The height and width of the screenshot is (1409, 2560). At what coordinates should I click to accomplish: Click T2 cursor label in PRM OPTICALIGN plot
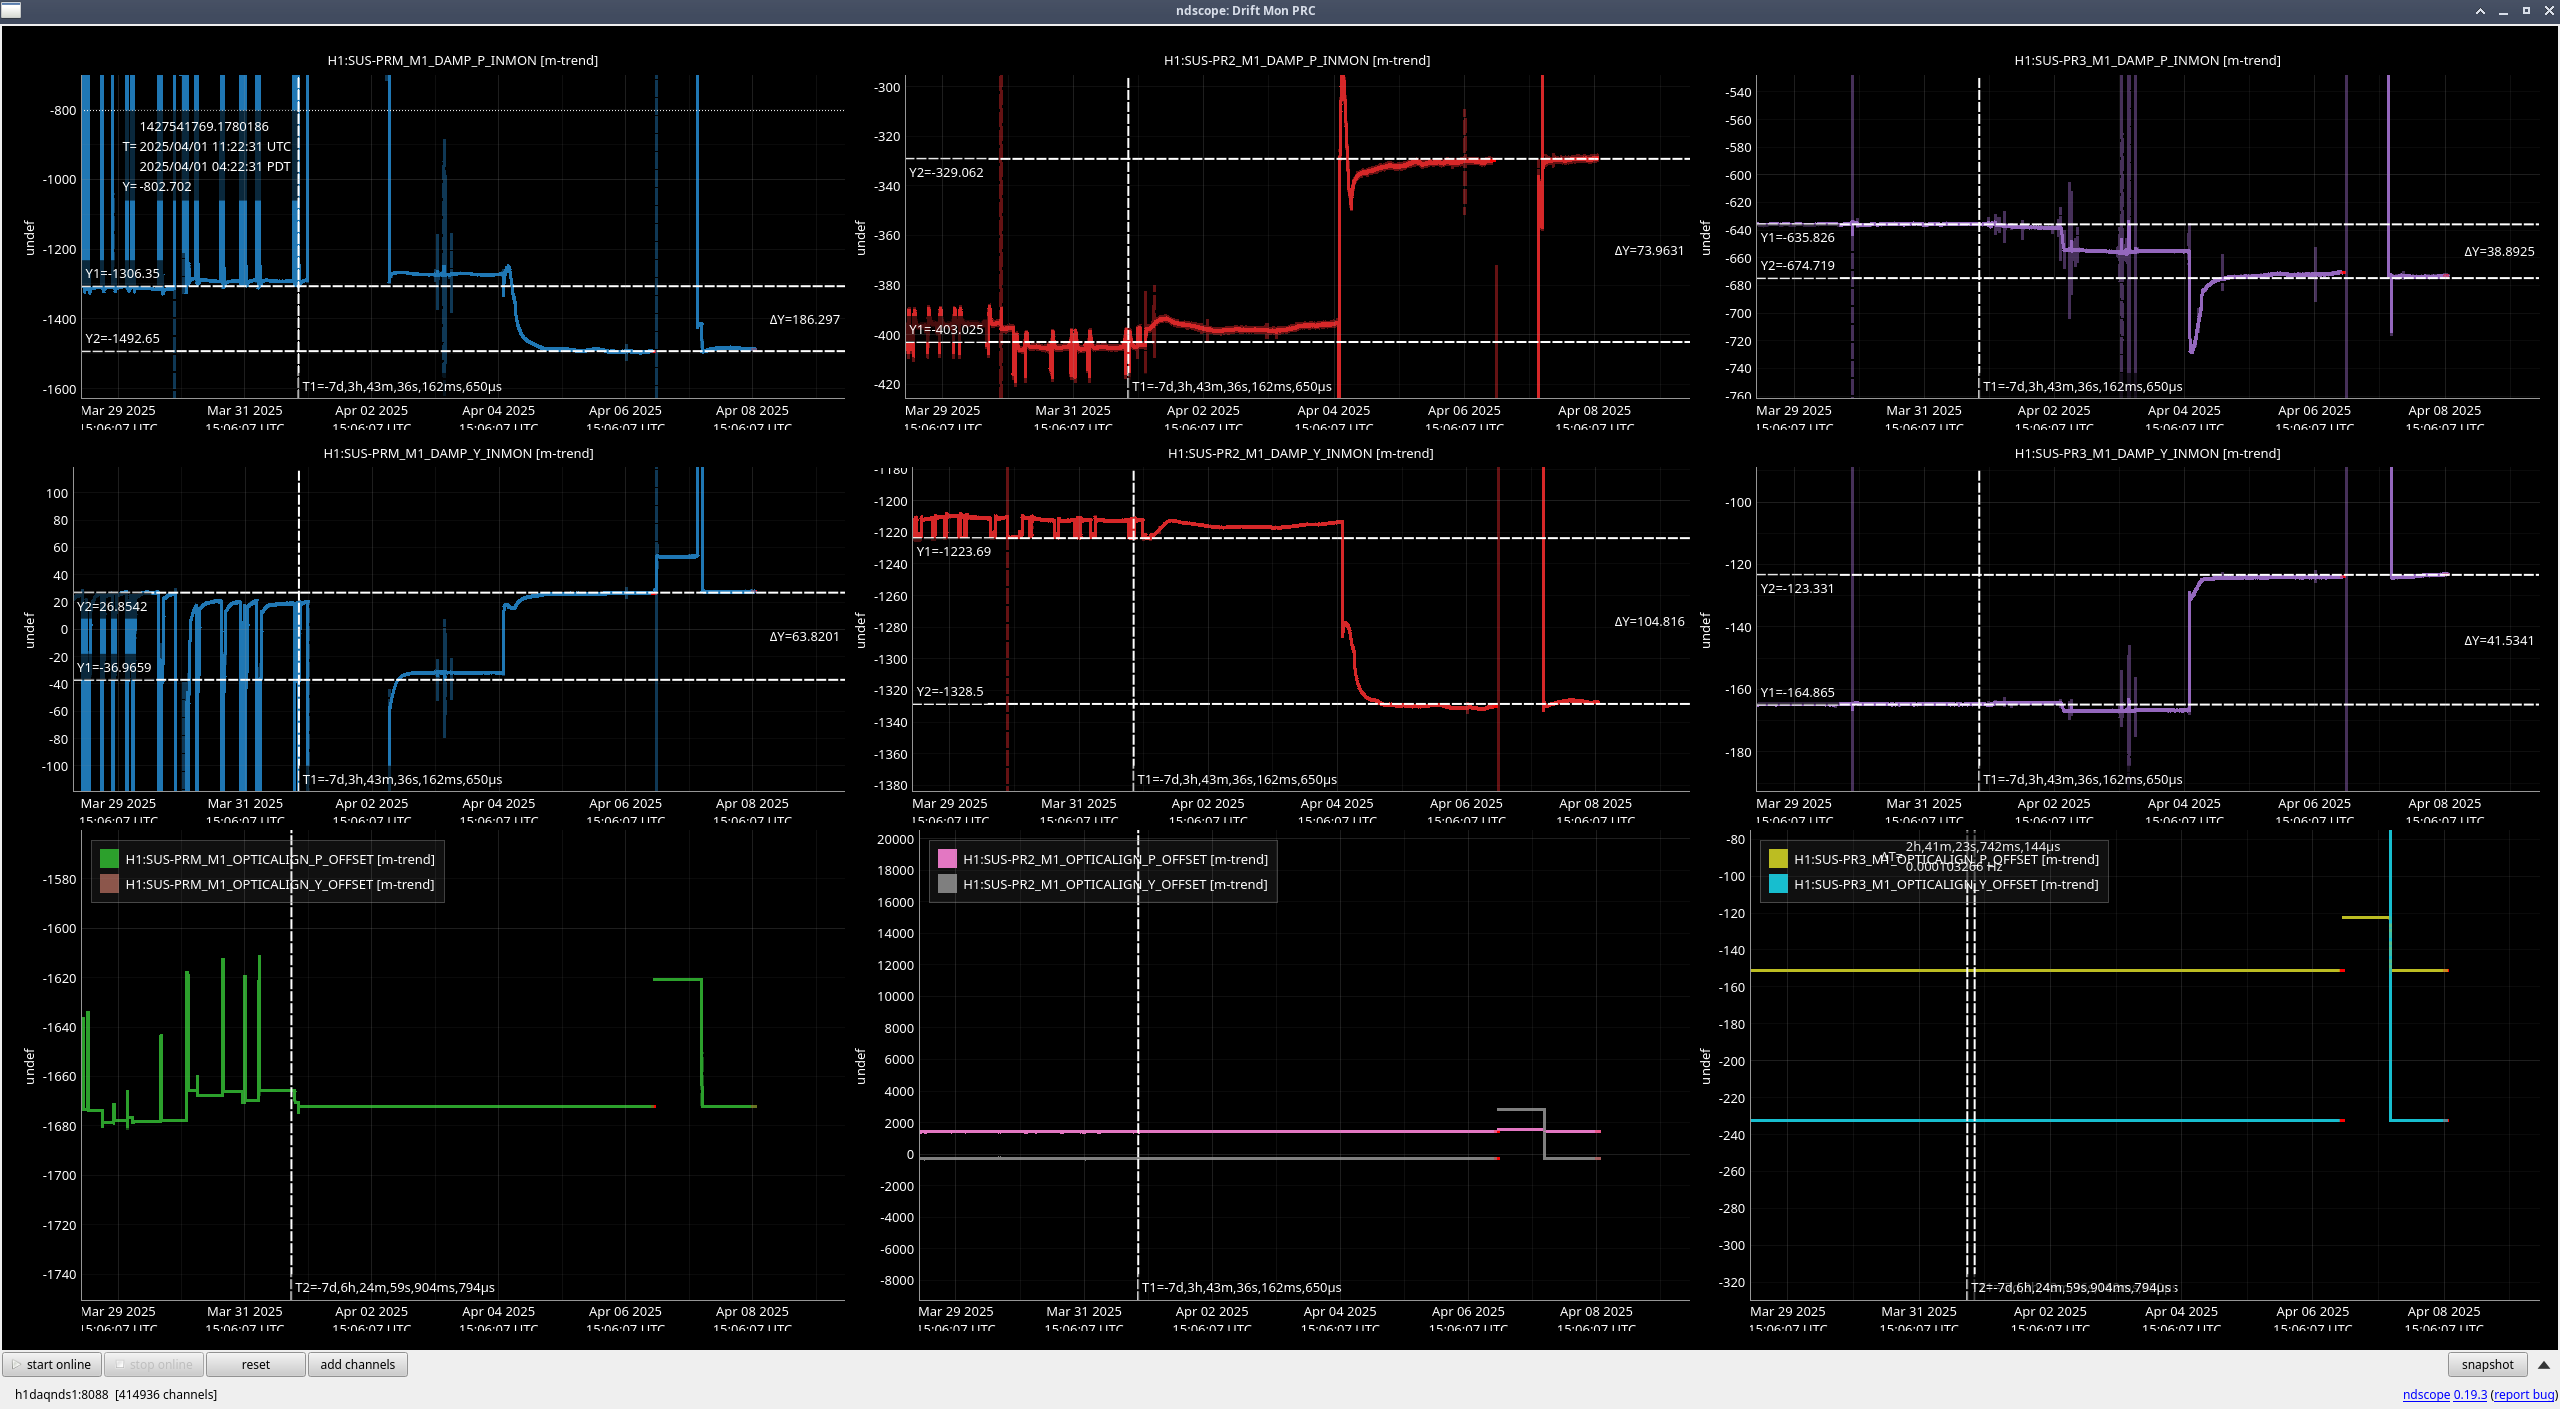tap(394, 1287)
